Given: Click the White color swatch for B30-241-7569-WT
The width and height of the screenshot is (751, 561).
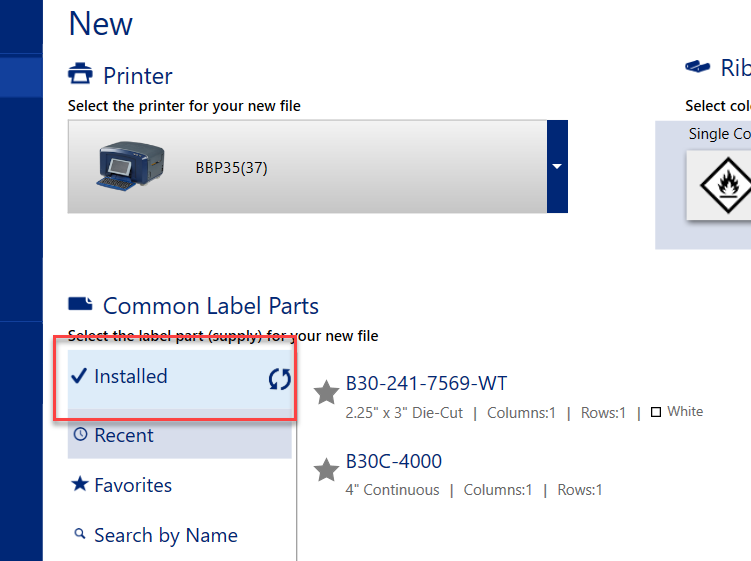Looking at the screenshot, I should click(656, 412).
